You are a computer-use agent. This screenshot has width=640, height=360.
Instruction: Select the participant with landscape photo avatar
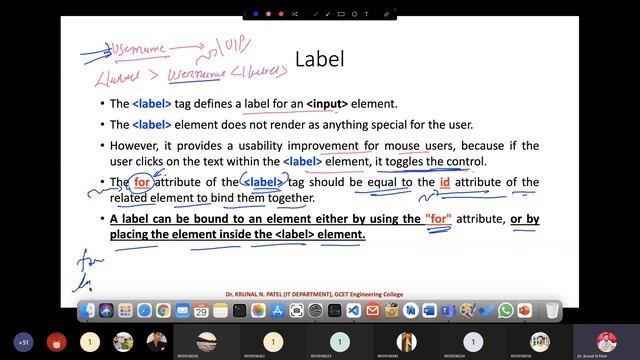[207, 342]
